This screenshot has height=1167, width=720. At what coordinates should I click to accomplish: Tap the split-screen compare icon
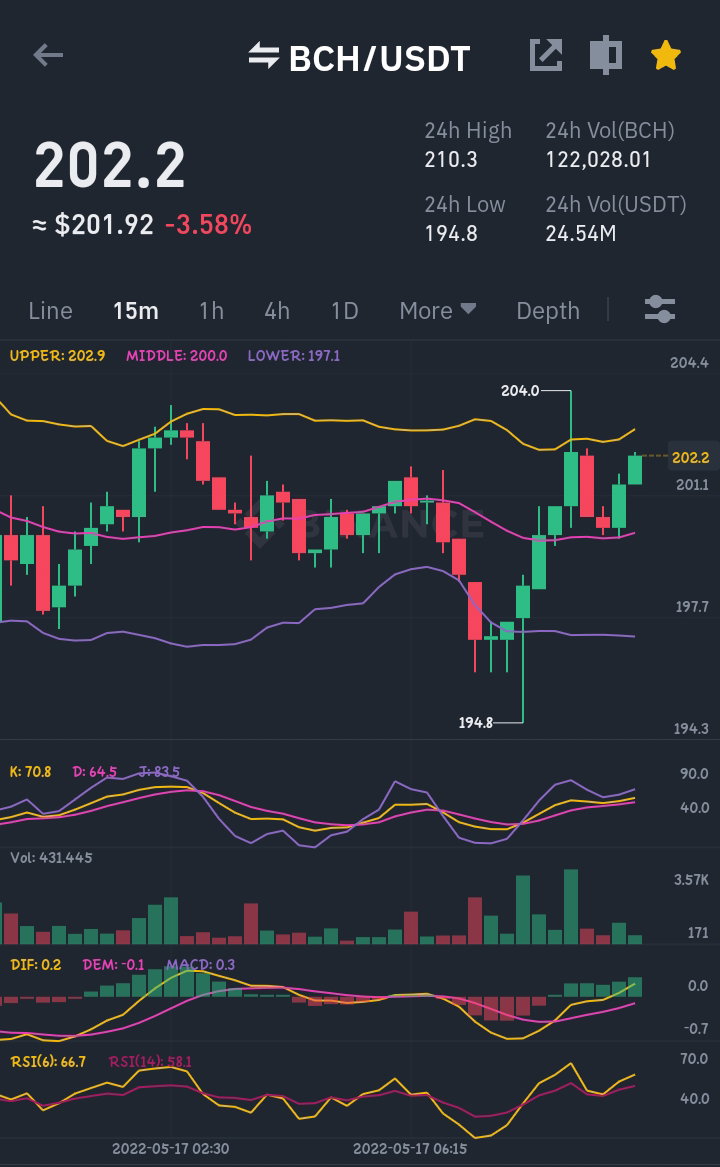(x=605, y=55)
